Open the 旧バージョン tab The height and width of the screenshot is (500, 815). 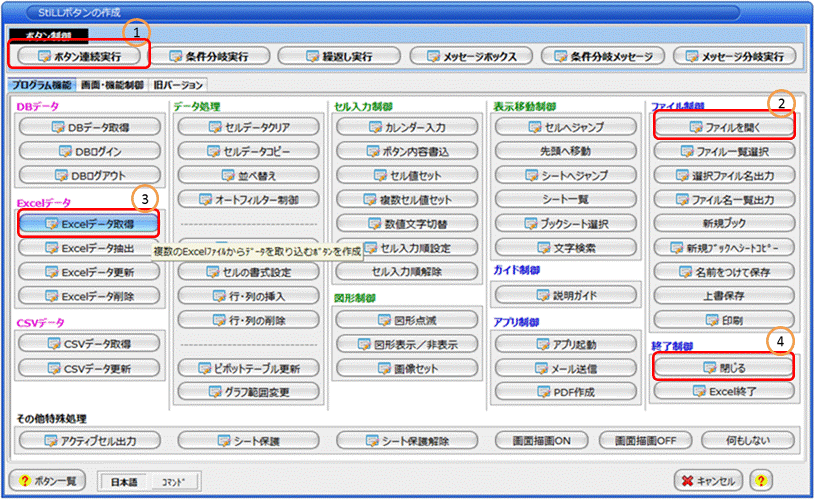pyautogui.click(x=178, y=85)
